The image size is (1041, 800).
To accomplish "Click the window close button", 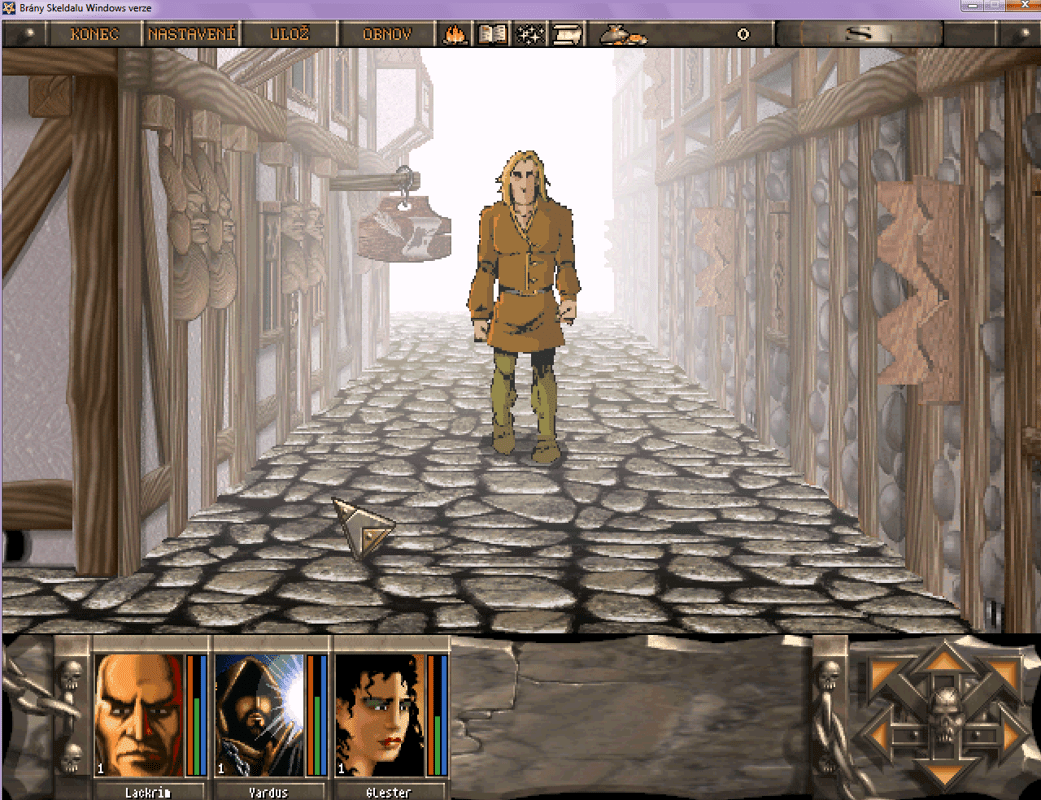I will point(1026,4).
